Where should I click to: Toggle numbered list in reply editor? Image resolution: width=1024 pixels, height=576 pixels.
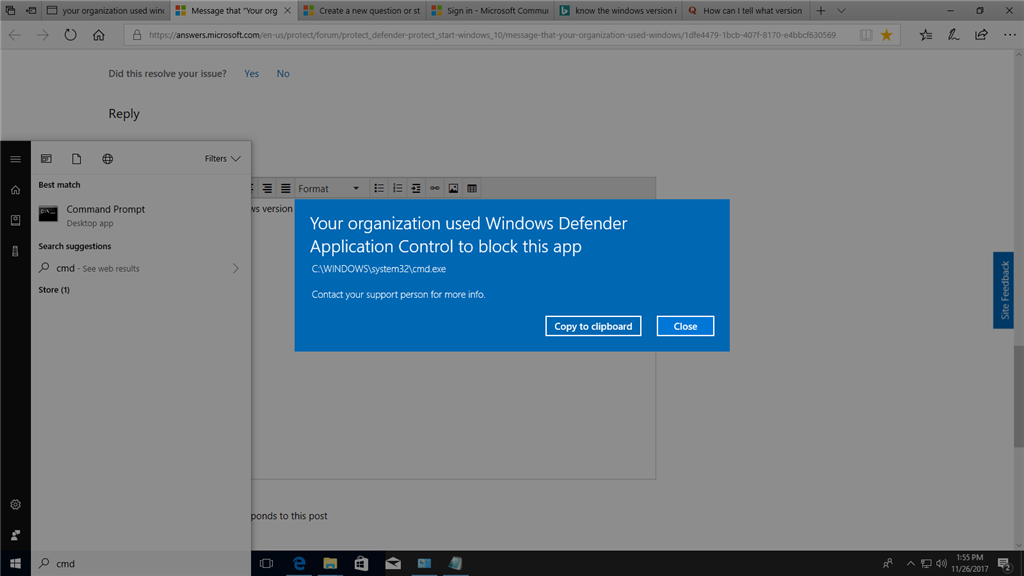tap(397, 188)
